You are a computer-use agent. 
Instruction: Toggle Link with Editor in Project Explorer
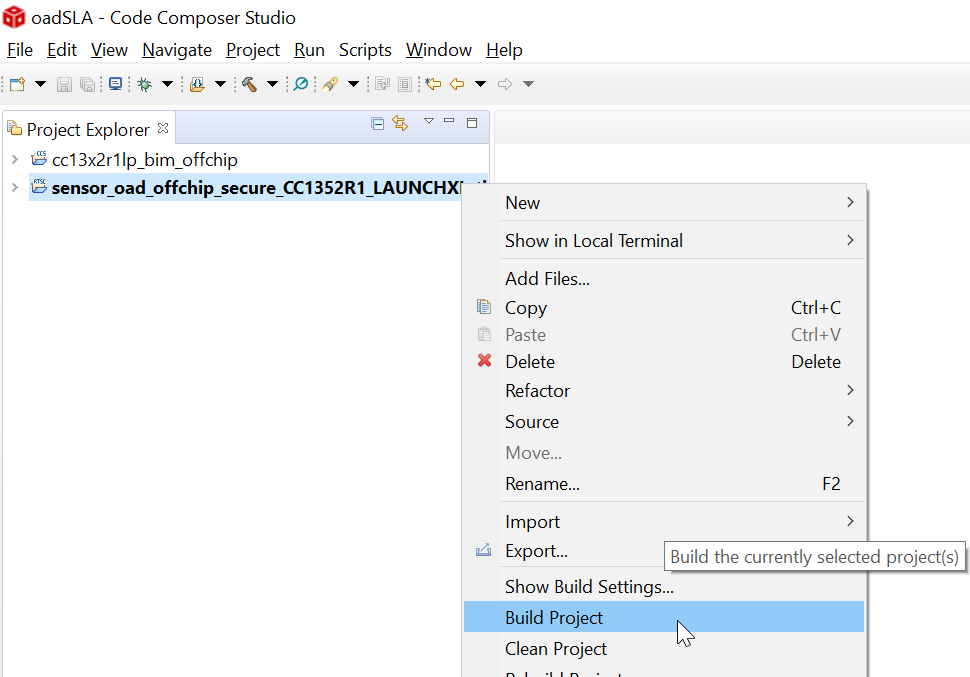[x=400, y=124]
